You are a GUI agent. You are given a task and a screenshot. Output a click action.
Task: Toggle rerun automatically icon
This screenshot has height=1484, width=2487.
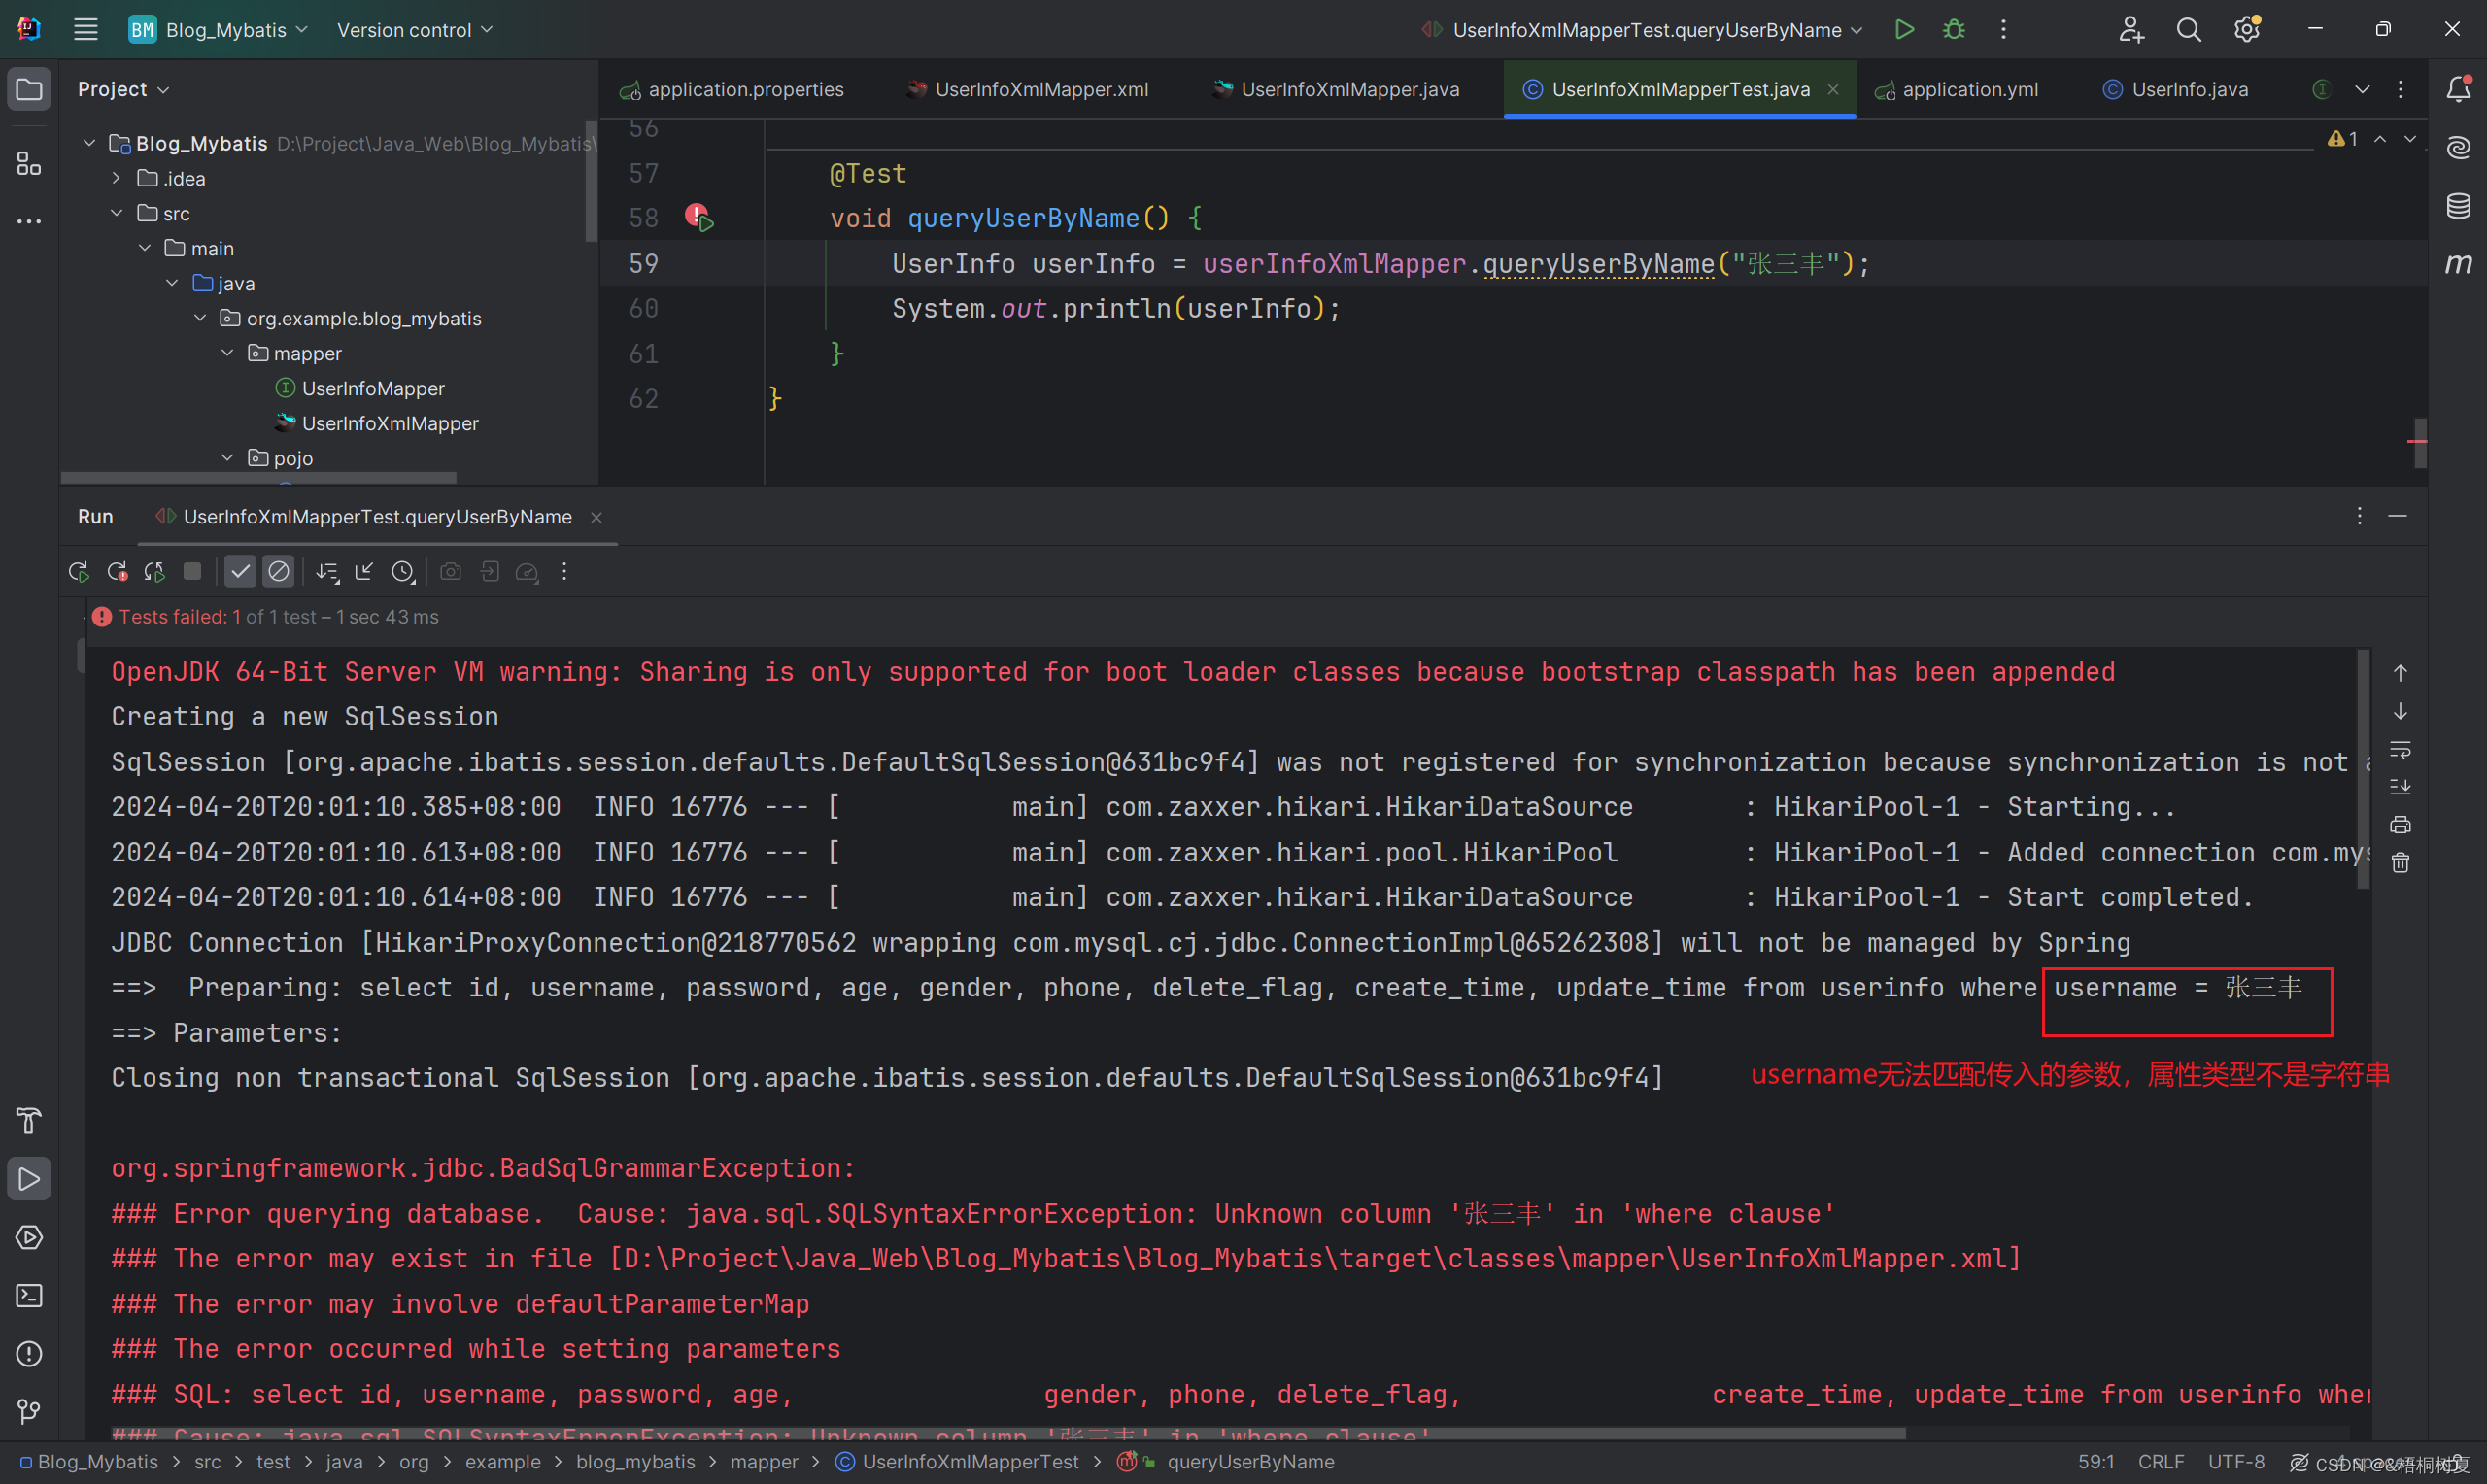click(x=154, y=571)
